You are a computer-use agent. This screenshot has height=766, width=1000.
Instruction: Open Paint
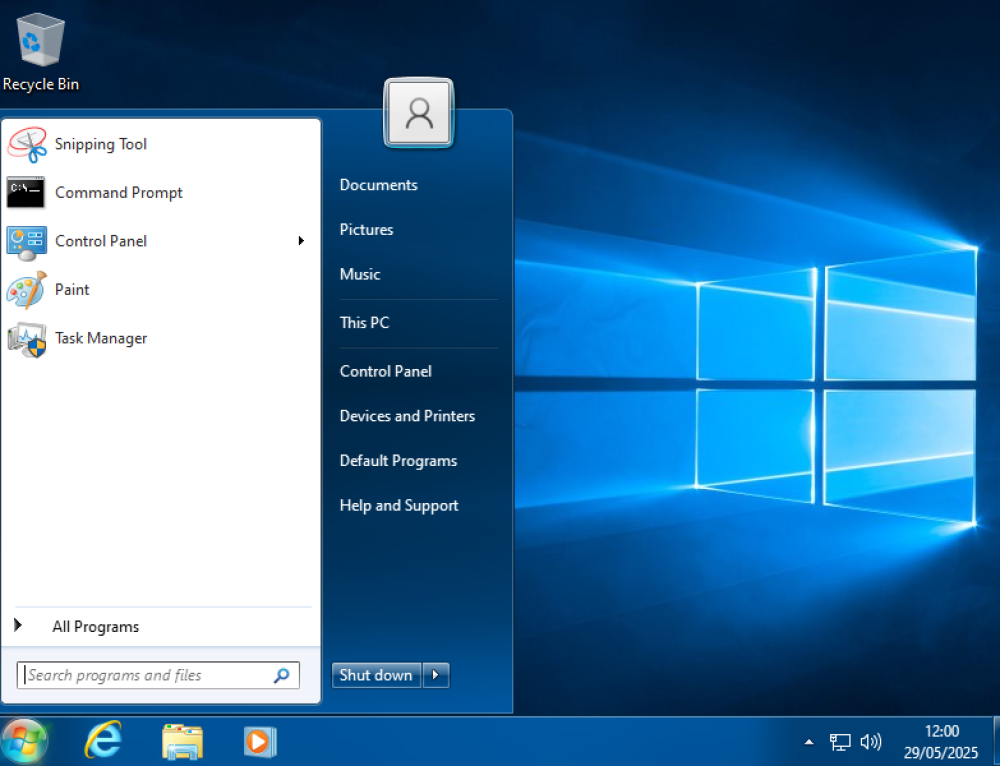(x=72, y=289)
